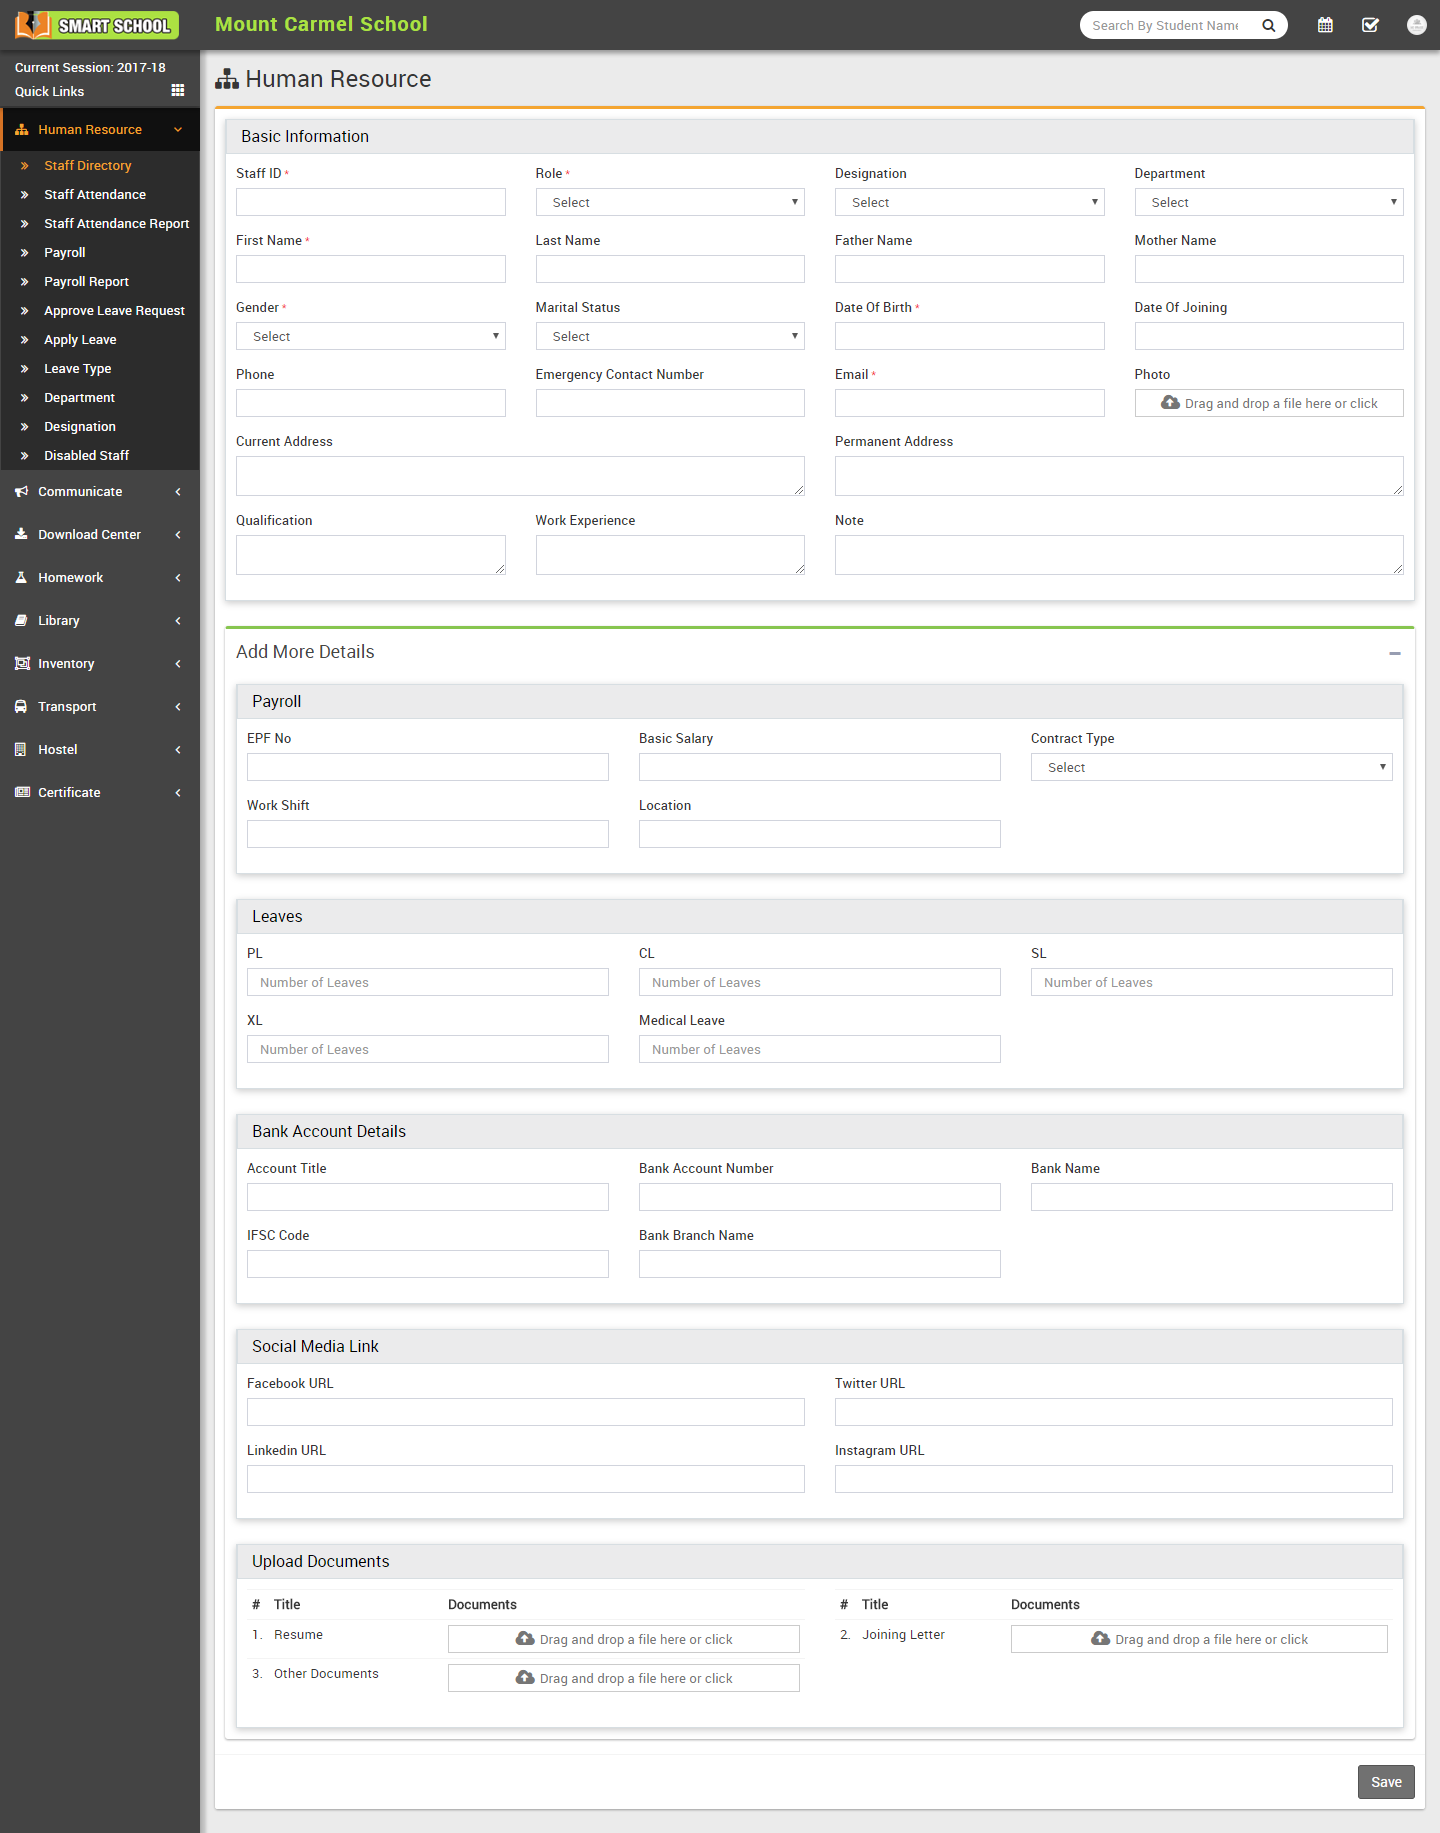
Task: Open the Role dropdown
Action: [x=670, y=202]
